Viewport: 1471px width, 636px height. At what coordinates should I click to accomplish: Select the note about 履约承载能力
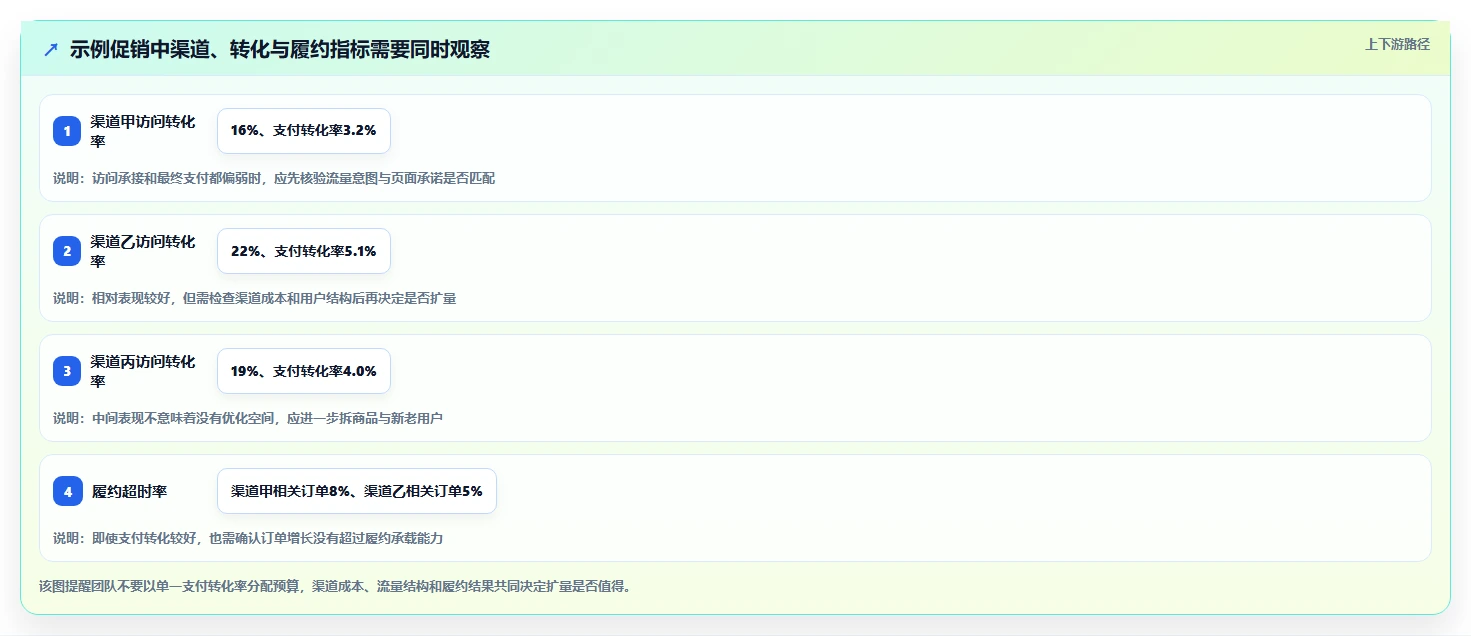click(248, 538)
